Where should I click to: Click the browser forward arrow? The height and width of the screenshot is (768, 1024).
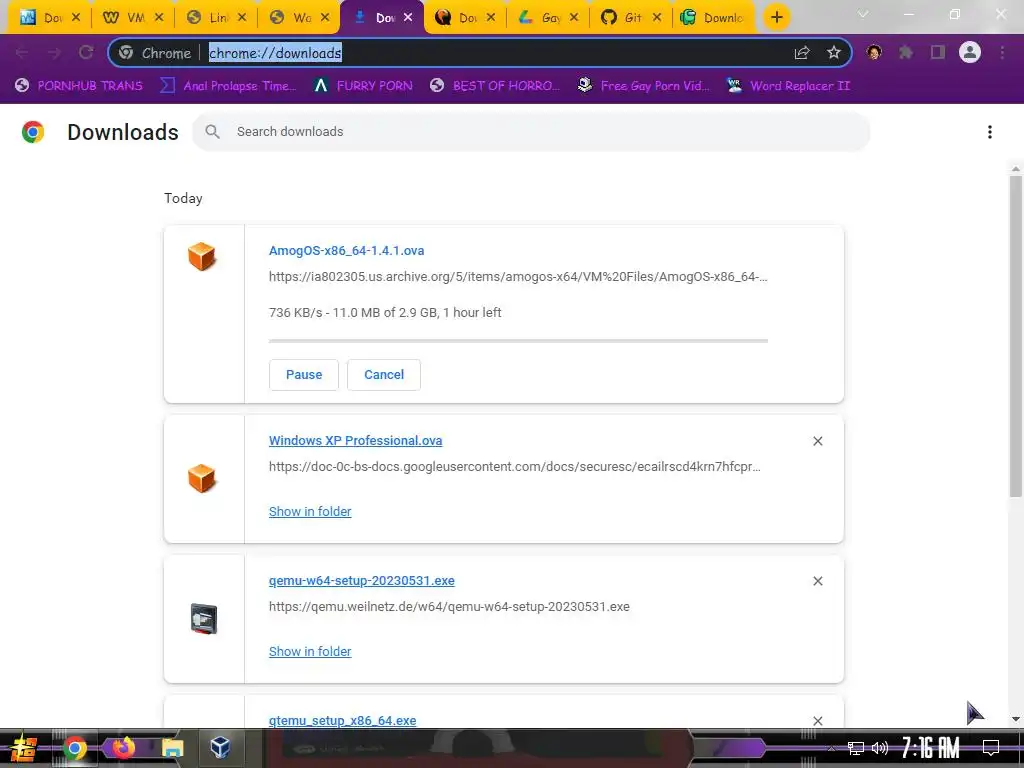click(x=54, y=53)
